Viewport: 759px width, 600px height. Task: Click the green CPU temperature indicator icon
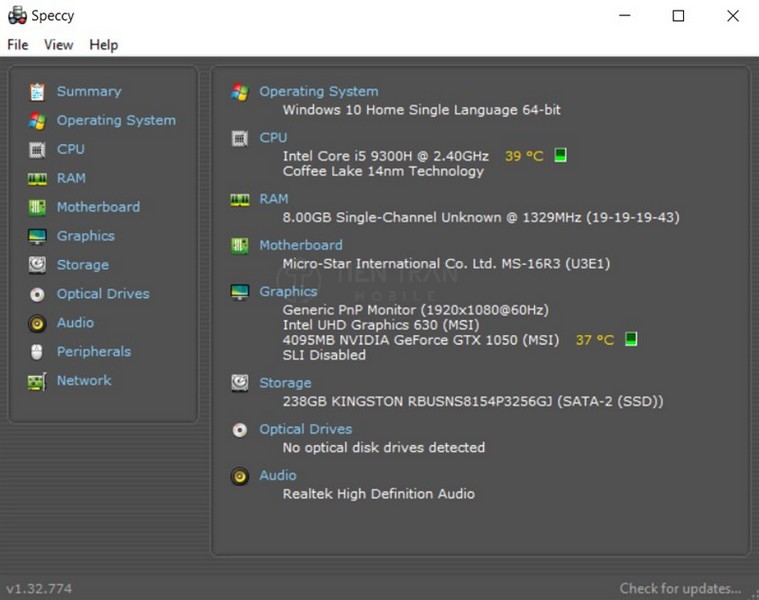pos(560,155)
